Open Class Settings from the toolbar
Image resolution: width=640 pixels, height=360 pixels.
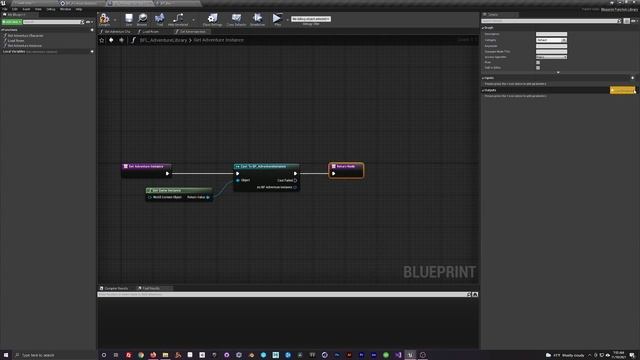point(213,19)
